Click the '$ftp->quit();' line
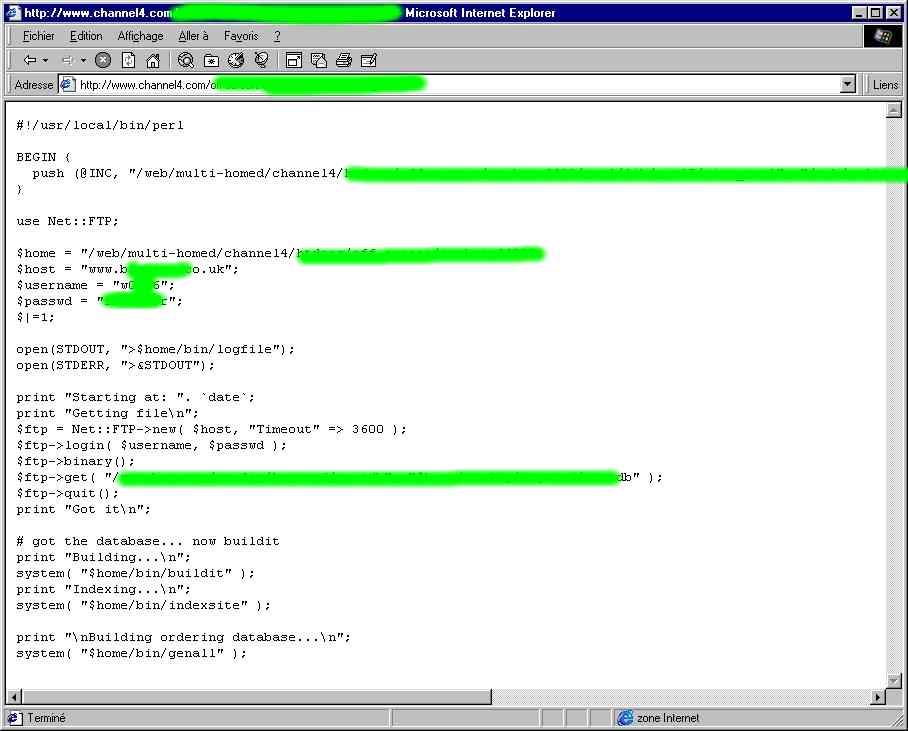The image size is (908, 731). [x=67, y=494]
